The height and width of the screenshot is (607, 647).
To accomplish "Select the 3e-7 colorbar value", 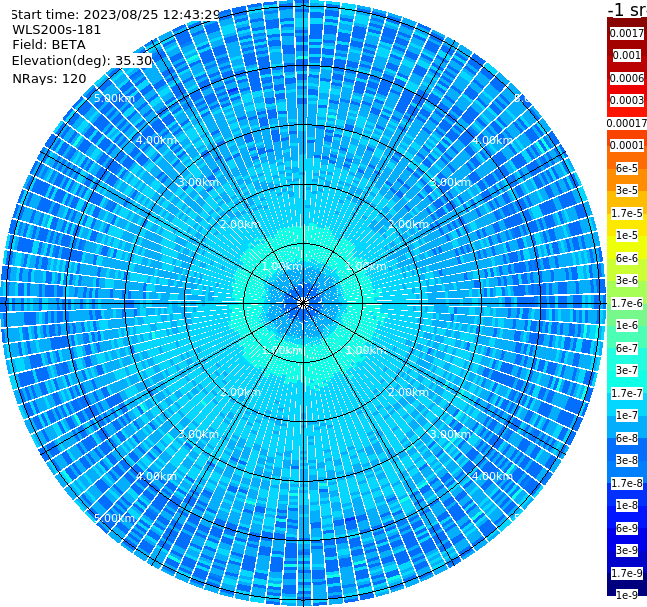I will coord(627,370).
